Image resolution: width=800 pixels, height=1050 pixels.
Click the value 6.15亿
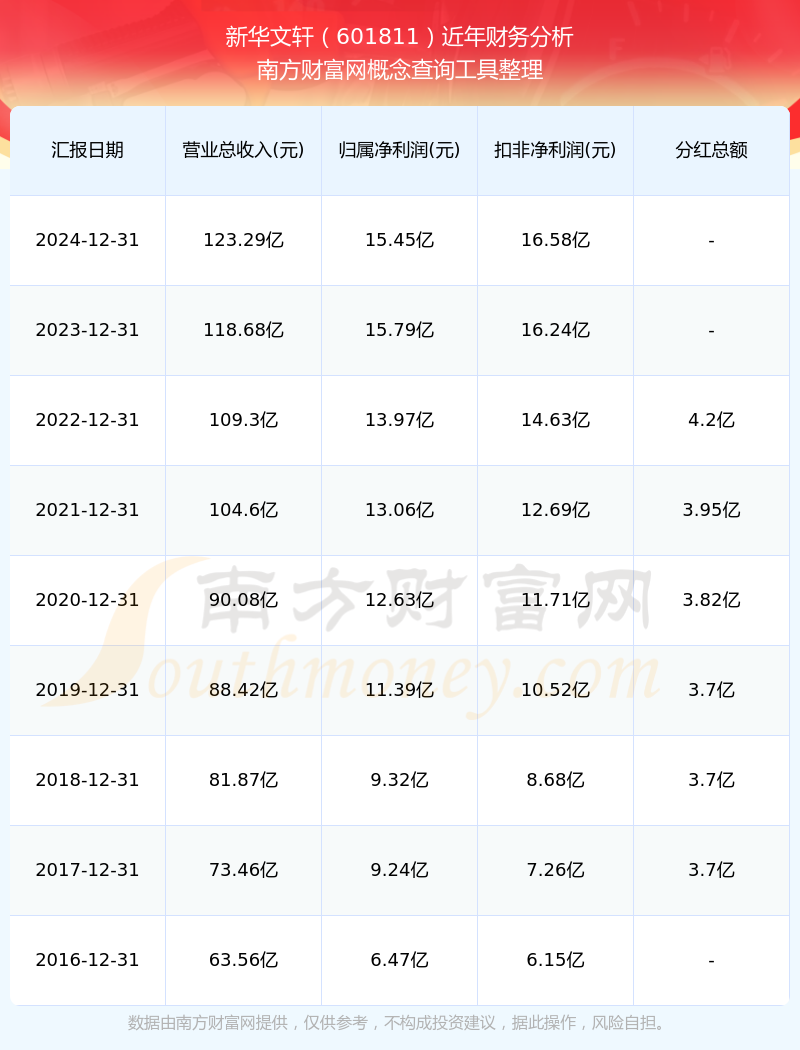(x=556, y=960)
